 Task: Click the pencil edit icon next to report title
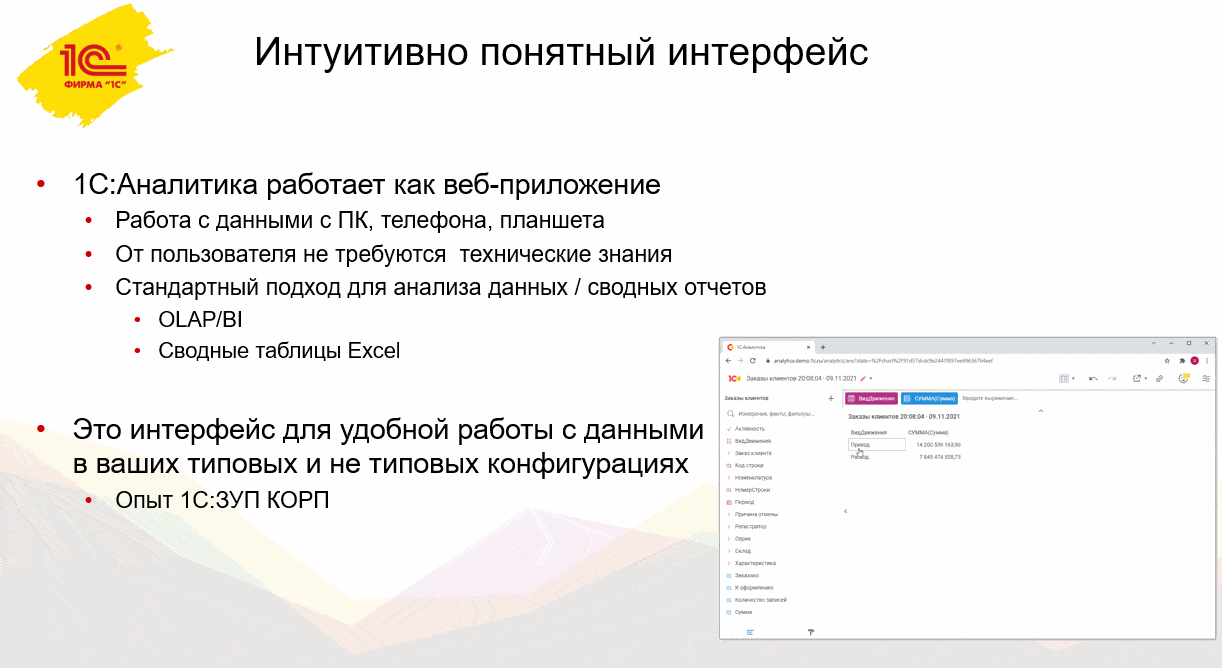tap(863, 379)
